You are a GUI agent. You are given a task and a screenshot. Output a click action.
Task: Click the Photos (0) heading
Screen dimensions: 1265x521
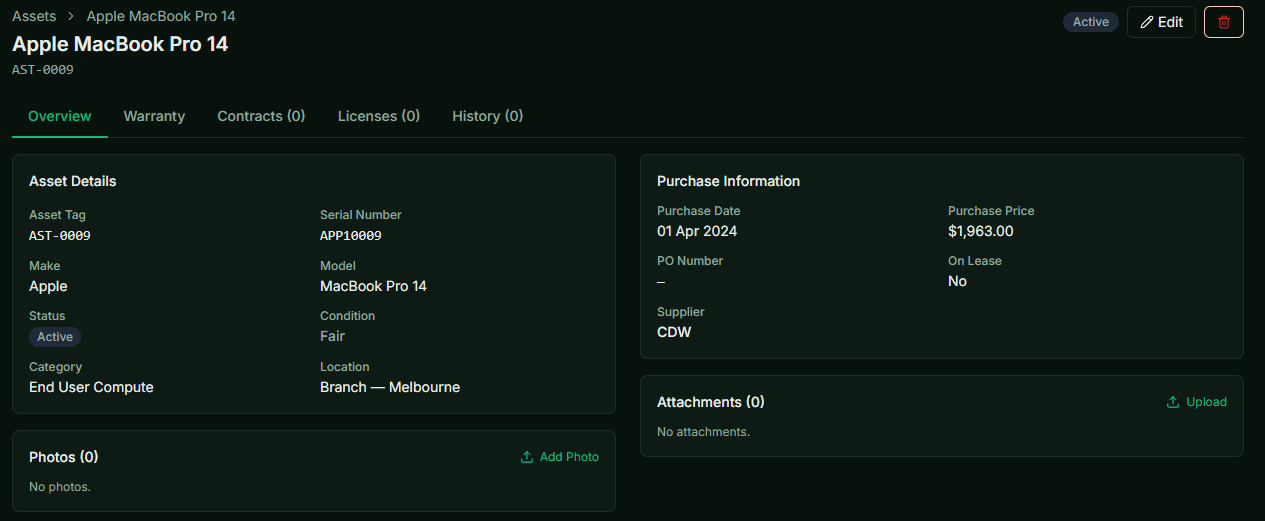click(x=64, y=457)
